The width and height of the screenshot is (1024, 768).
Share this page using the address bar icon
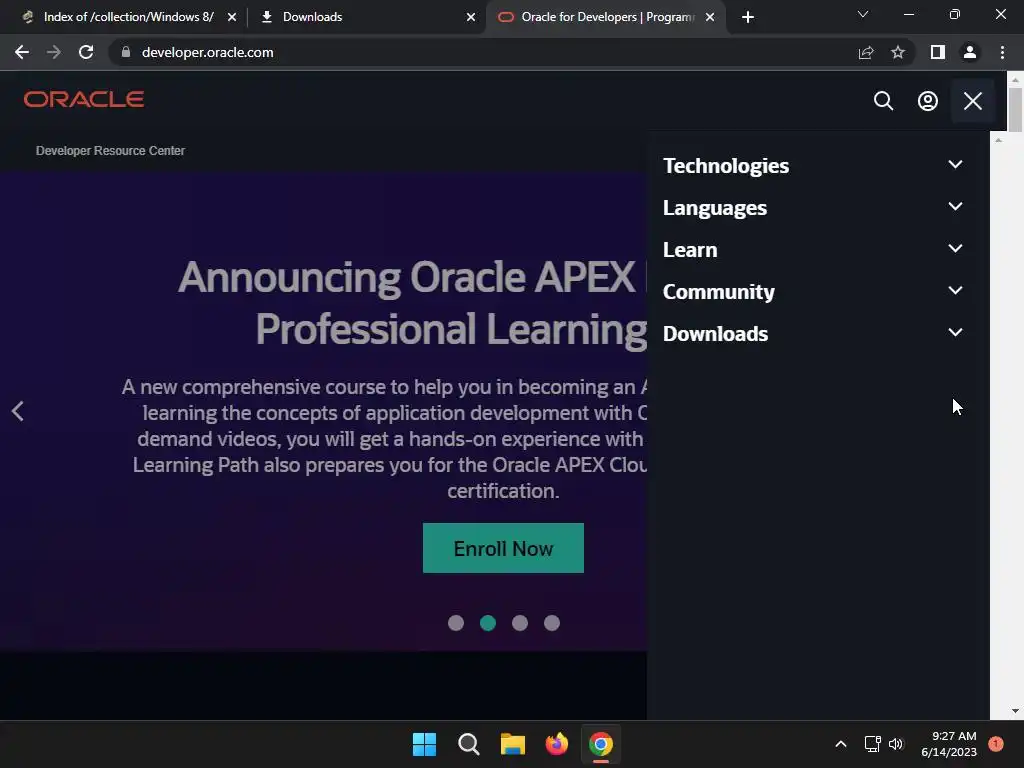[x=866, y=52]
